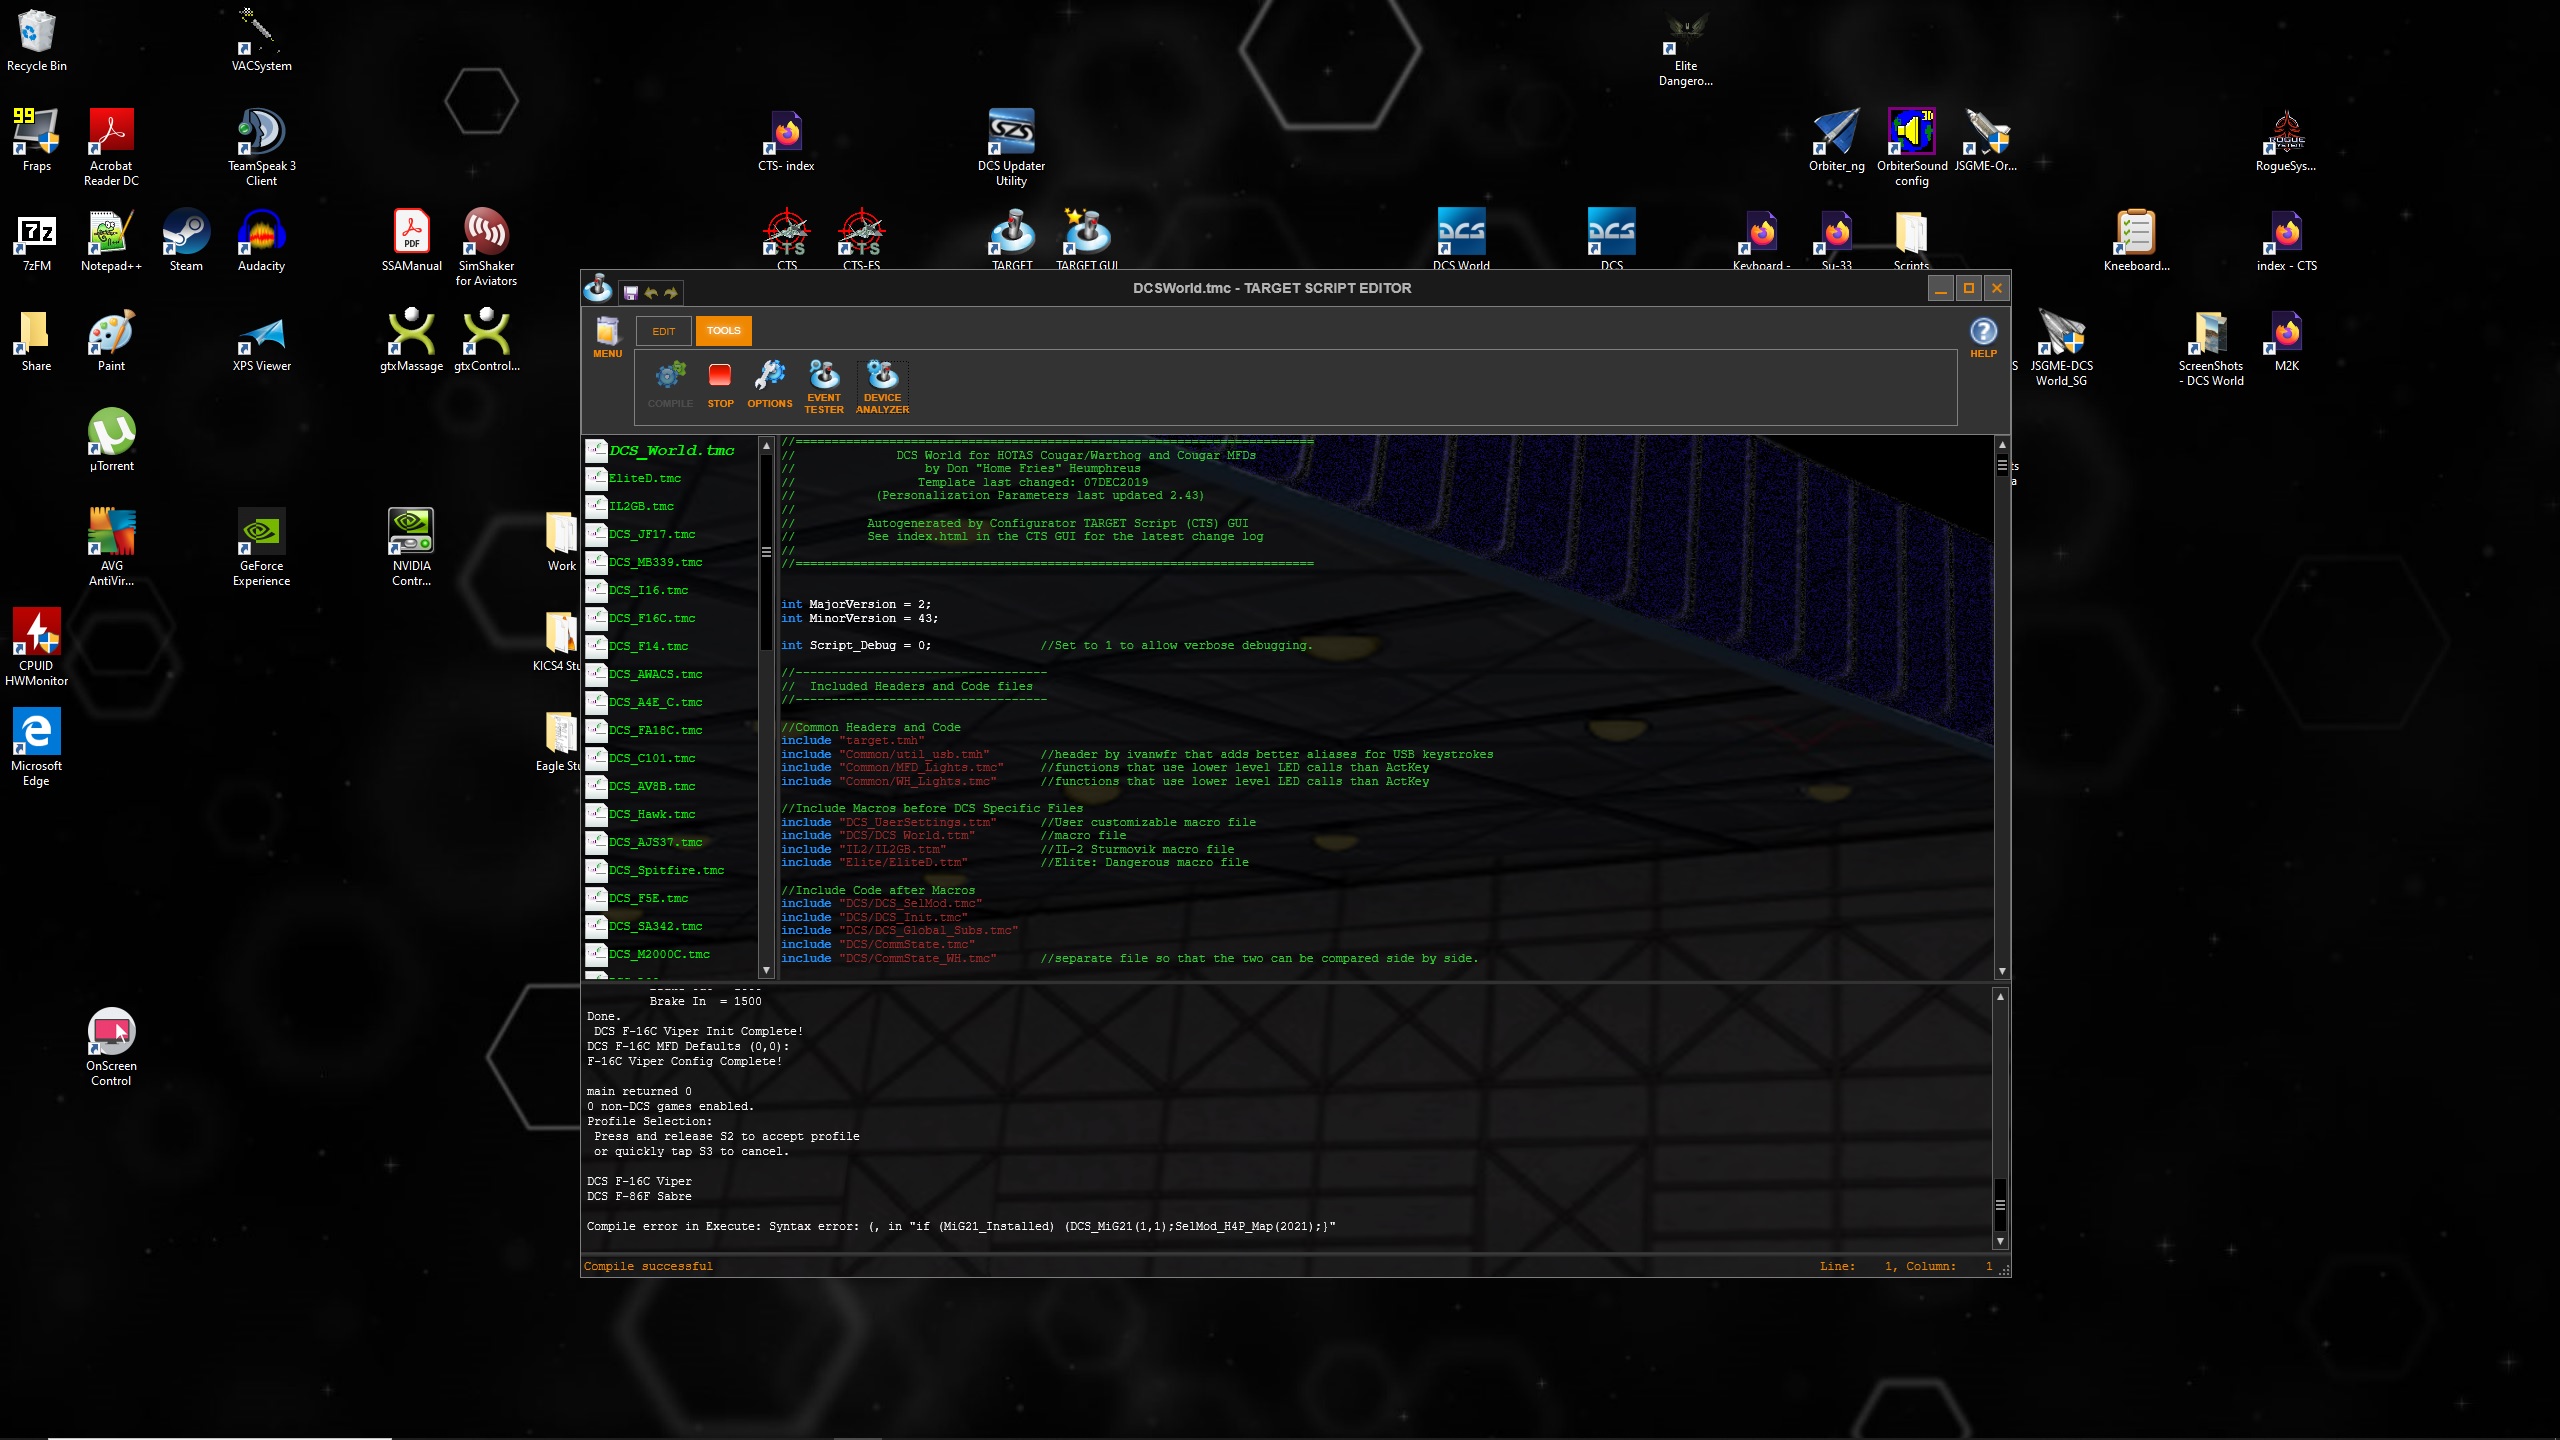Click the Help question mark icon

click(1983, 337)
